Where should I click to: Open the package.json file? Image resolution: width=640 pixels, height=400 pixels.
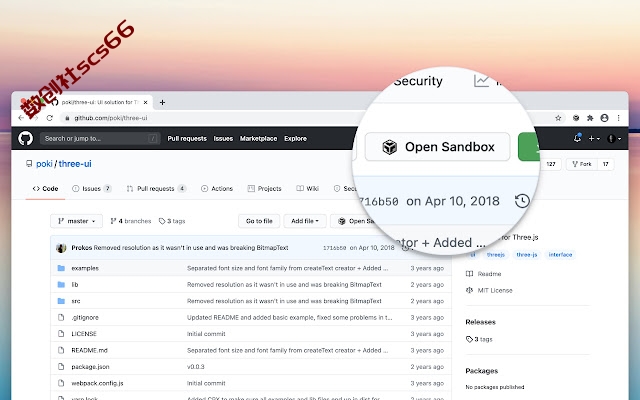[x=90, y=367]
